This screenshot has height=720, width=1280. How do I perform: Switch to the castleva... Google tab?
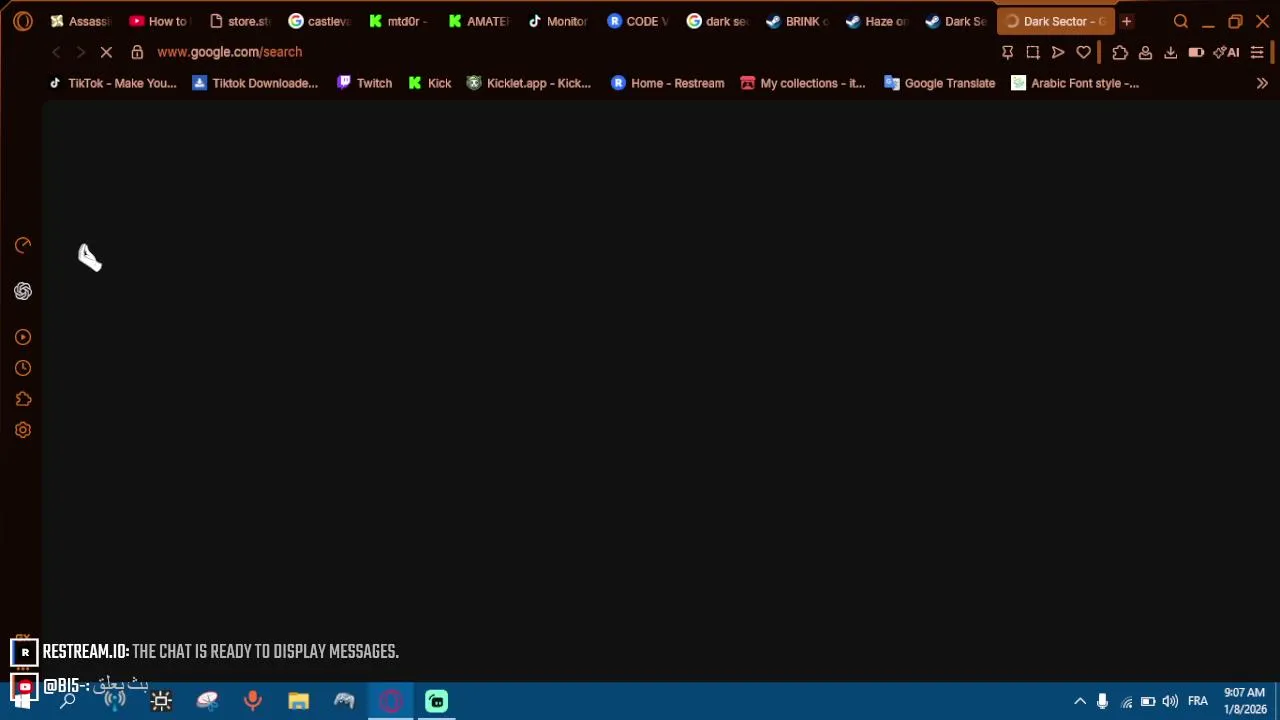[318, 21]
